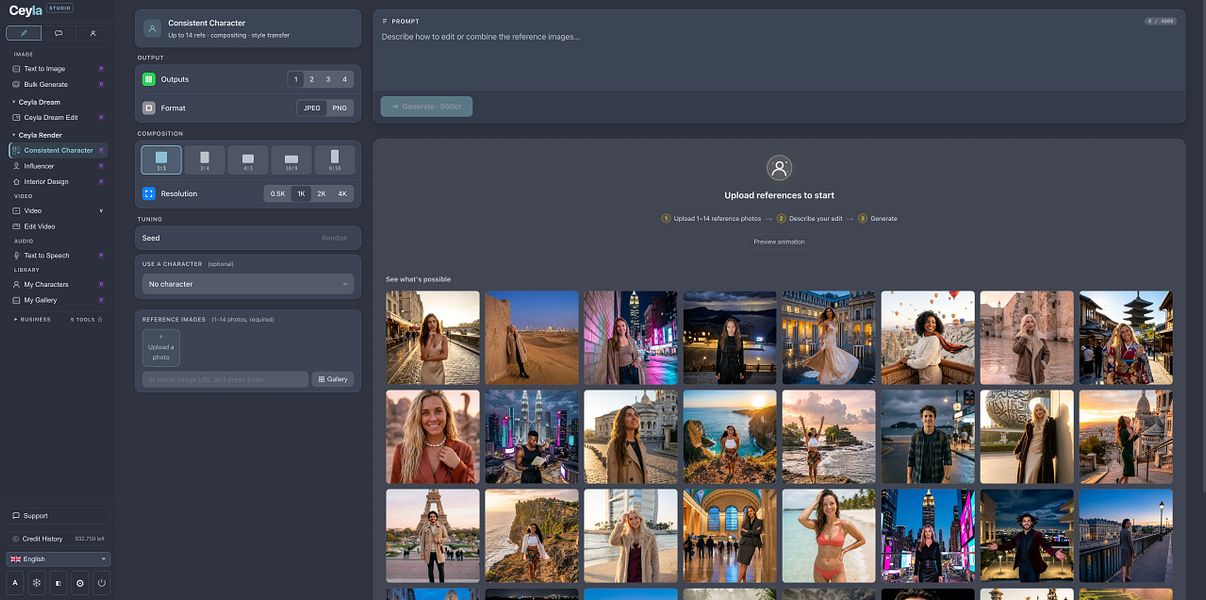Click the Consistent Character sidebar icon
The width and height of the screenshot is (1206, 600).
click(16, 150)
